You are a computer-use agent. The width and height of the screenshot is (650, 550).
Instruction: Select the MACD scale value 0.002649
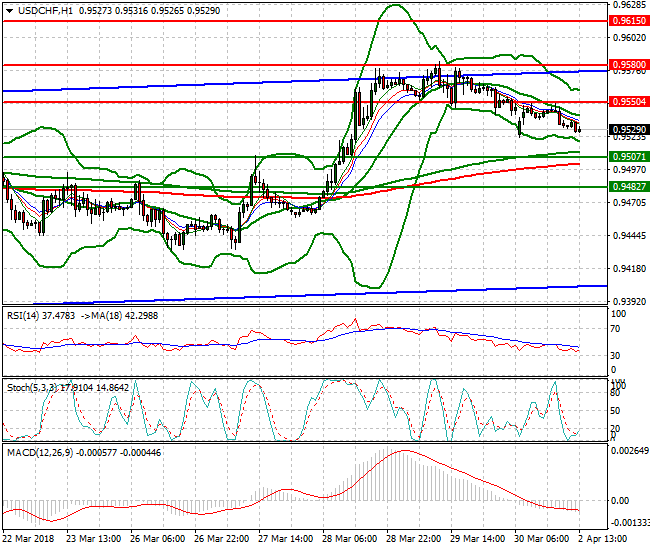tap(630, 451)
